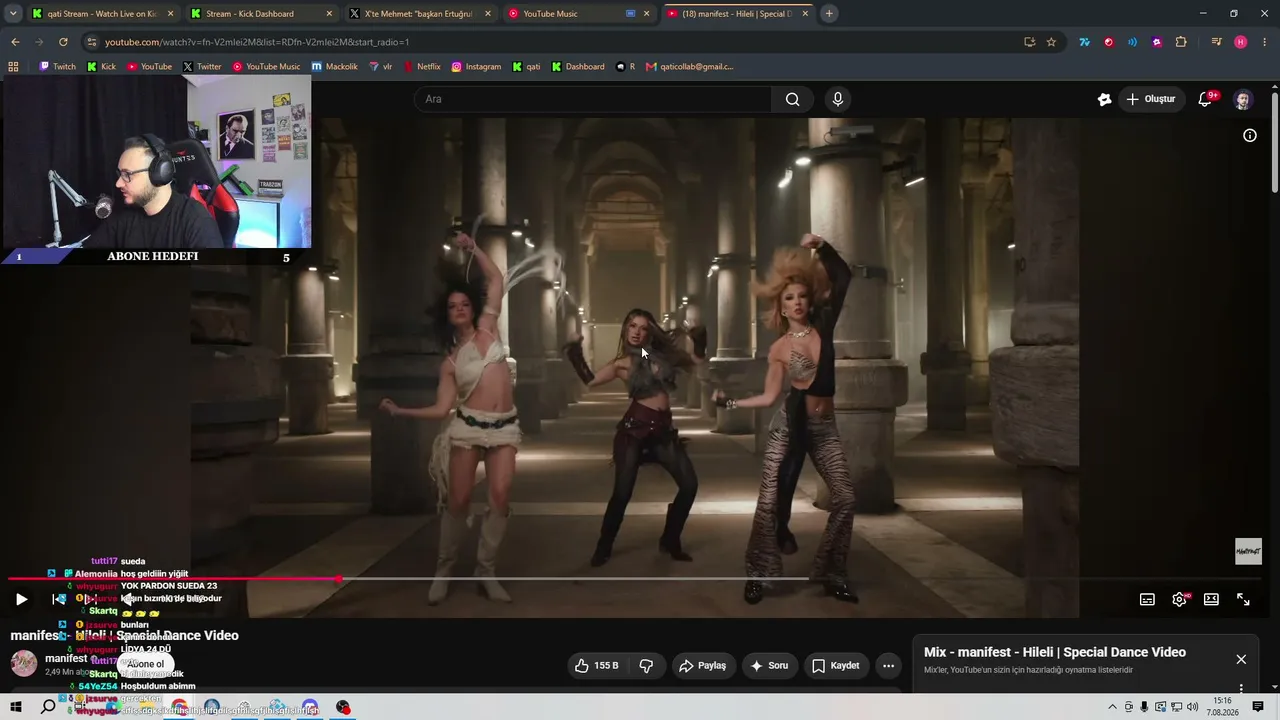The image size is (1280, 720).
Task: Open the Twitch bookmark
Action: click(57, 67)
